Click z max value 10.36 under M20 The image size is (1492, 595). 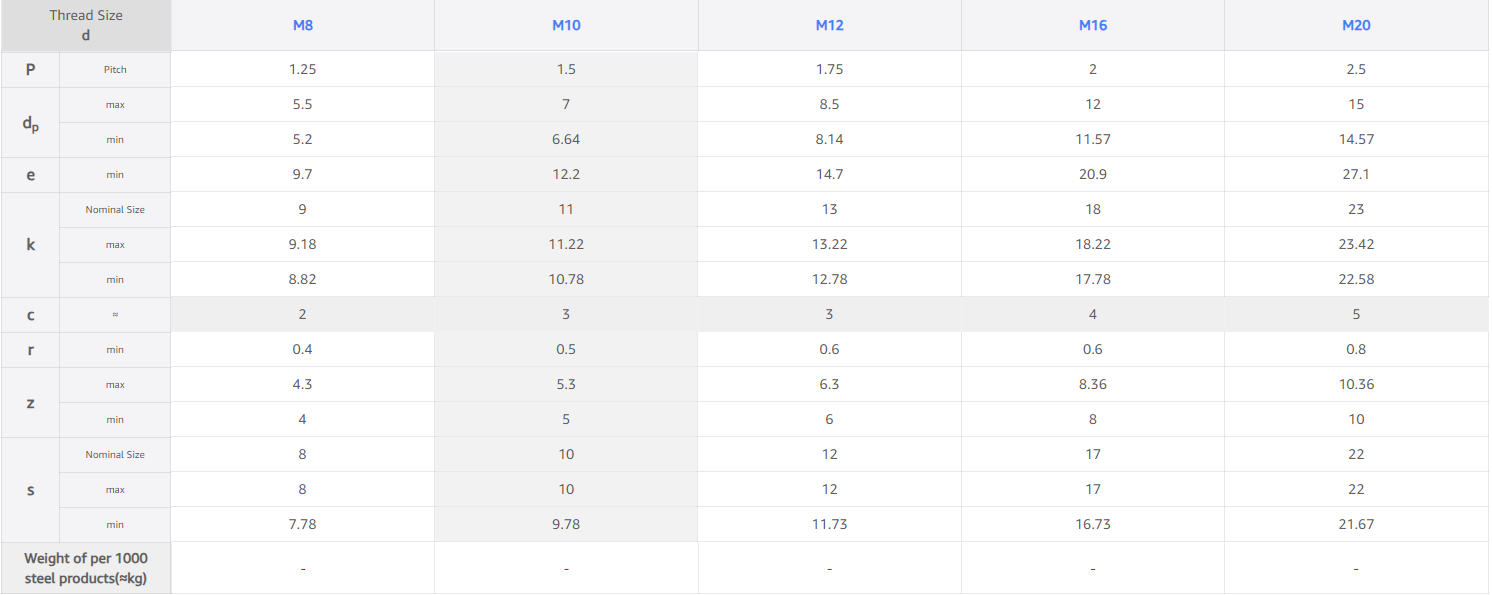pos(1356,384)
